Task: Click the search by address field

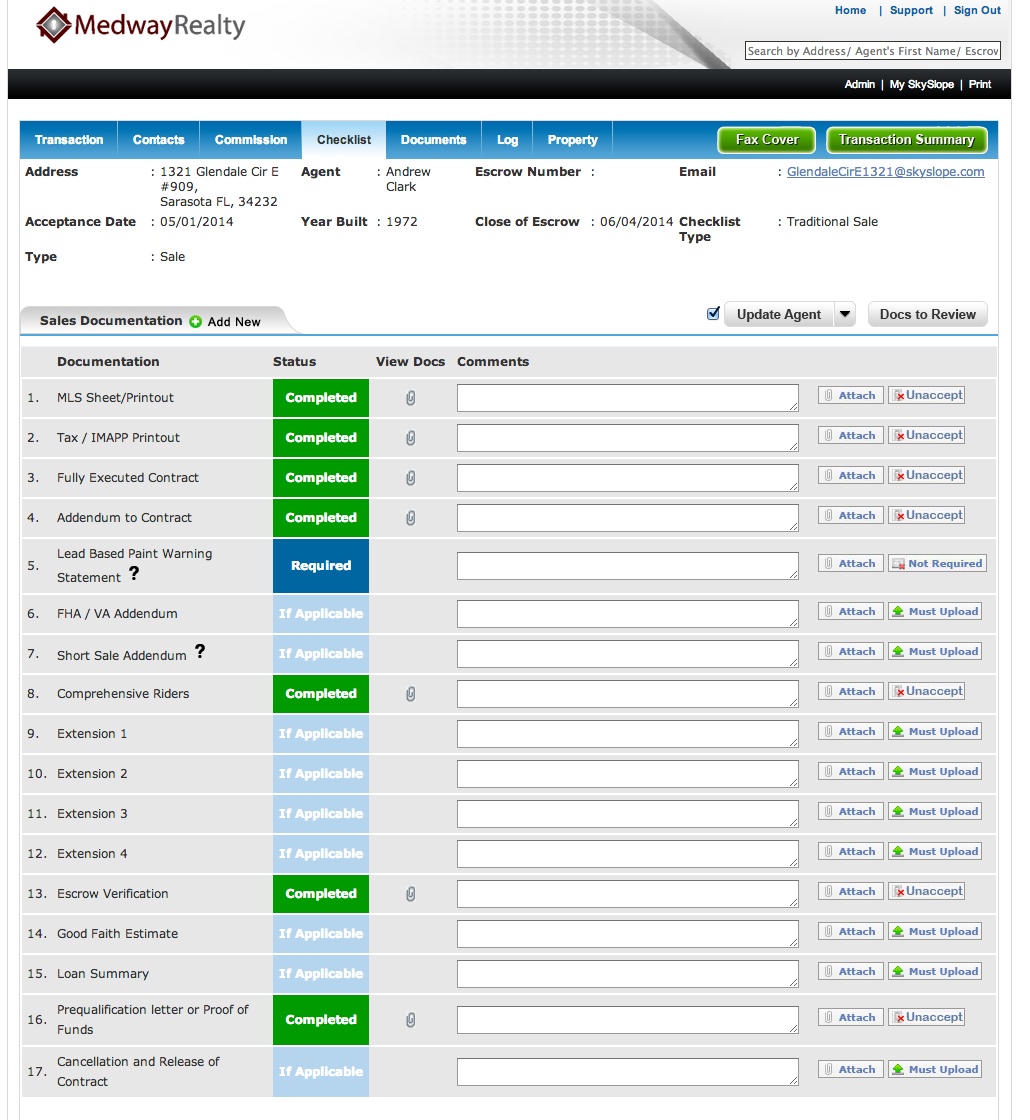Action: pos(872,51)
